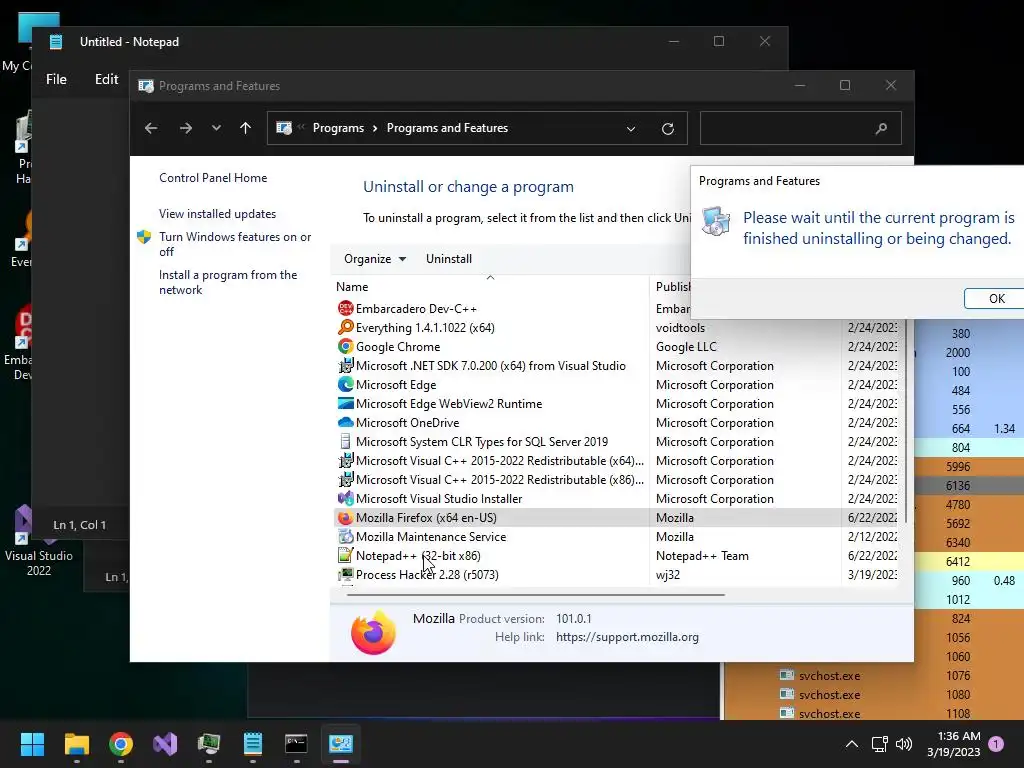Image resolution: width=1024 pixels, height=768 pixels.
Task: Click the Notepad++ icon in the program list
Action: pos(345,555)
